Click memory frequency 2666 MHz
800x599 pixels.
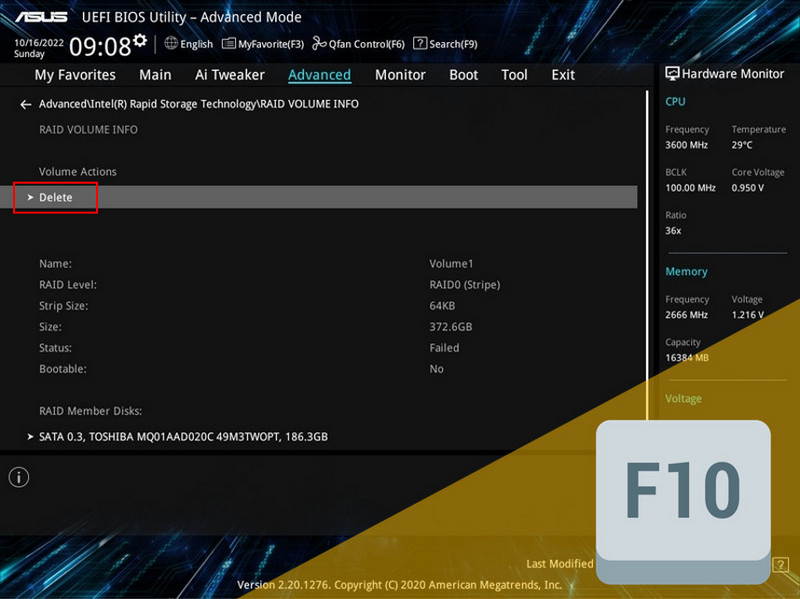point(686,315)
